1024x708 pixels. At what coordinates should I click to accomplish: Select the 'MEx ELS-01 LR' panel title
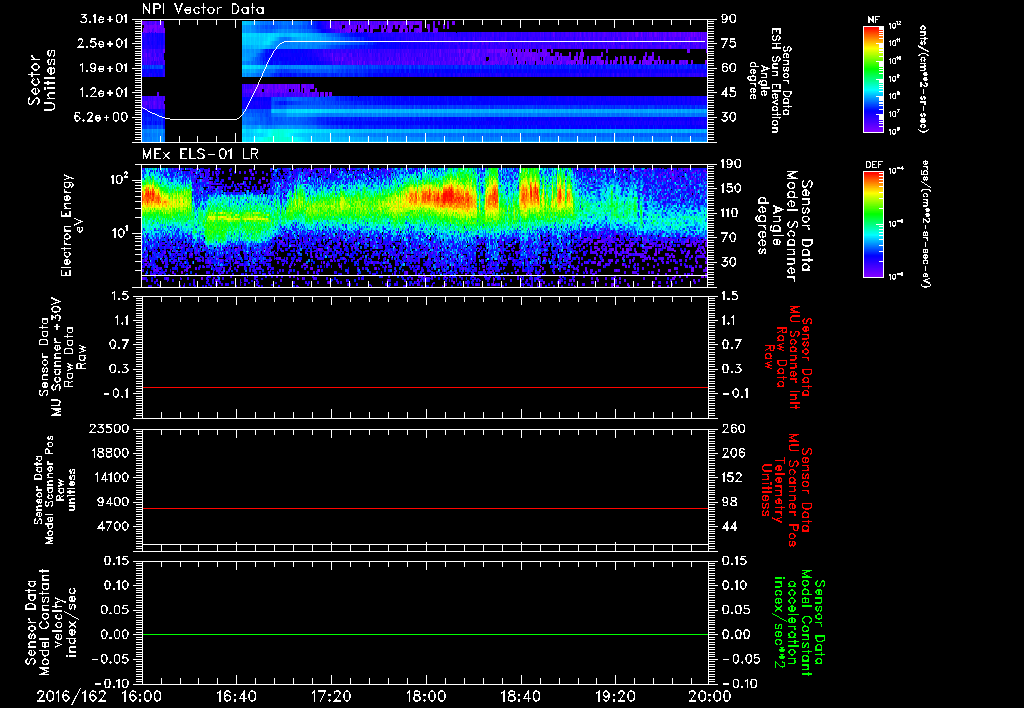click(x=199, y=155)
